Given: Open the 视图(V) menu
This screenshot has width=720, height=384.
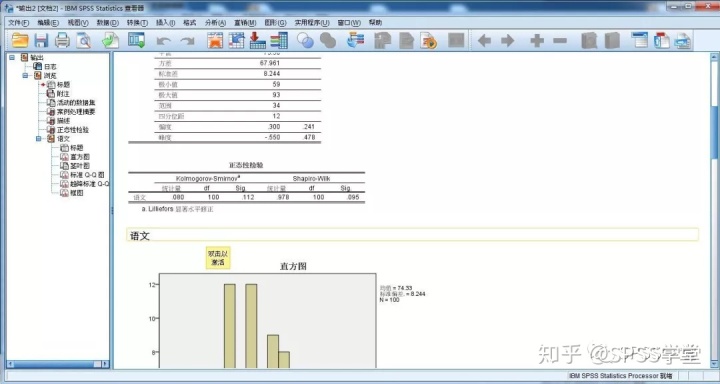Looking at the screenshot, I should (78, 23).
